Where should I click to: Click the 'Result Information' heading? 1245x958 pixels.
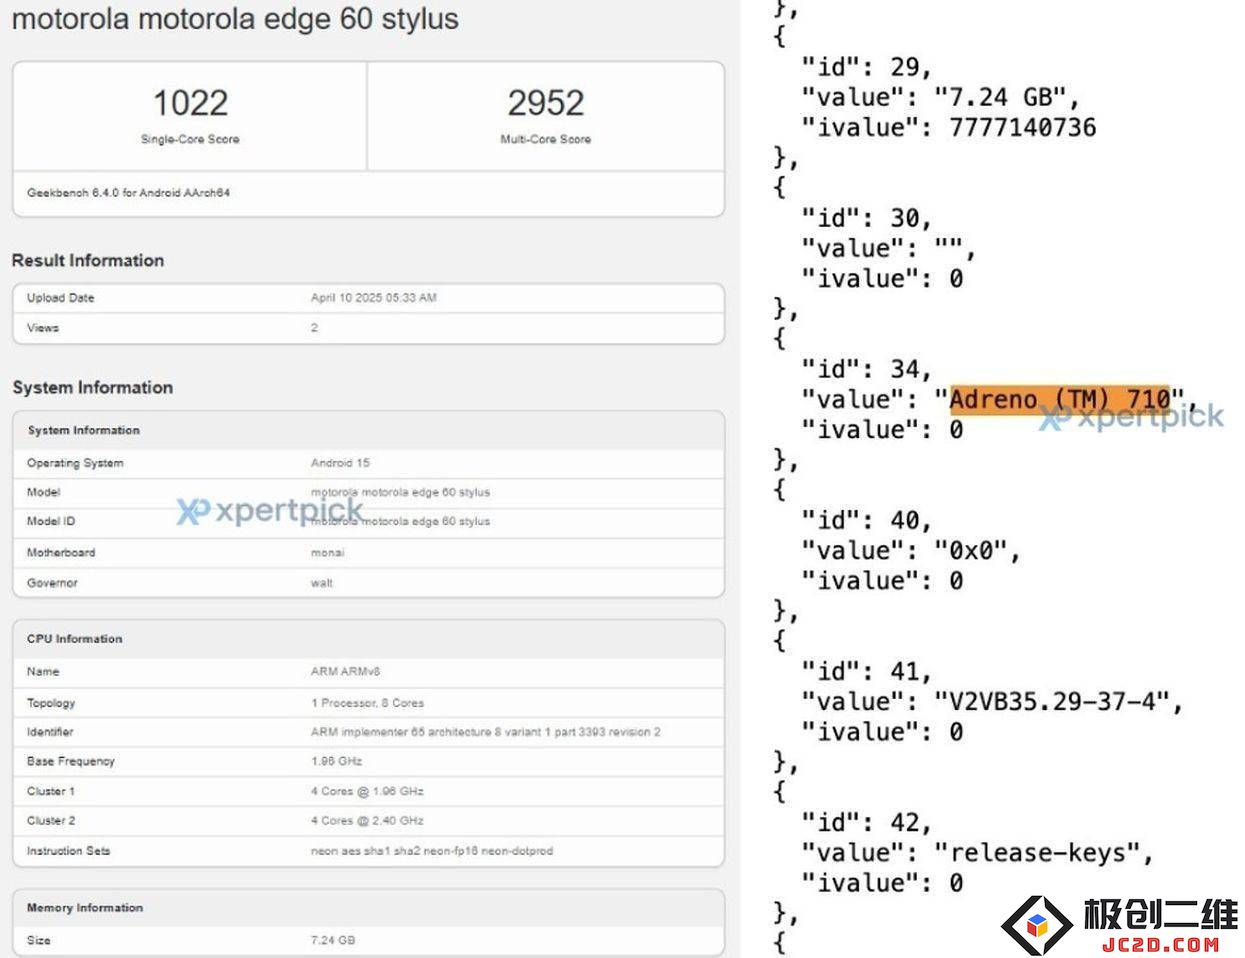pos(88,260)
